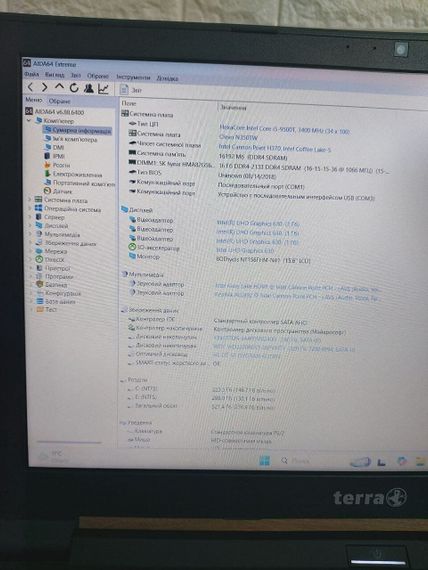Select the DIMM1: SK hynix row
The height and width of the screenshot is (570, 428).
coord(171,164)
